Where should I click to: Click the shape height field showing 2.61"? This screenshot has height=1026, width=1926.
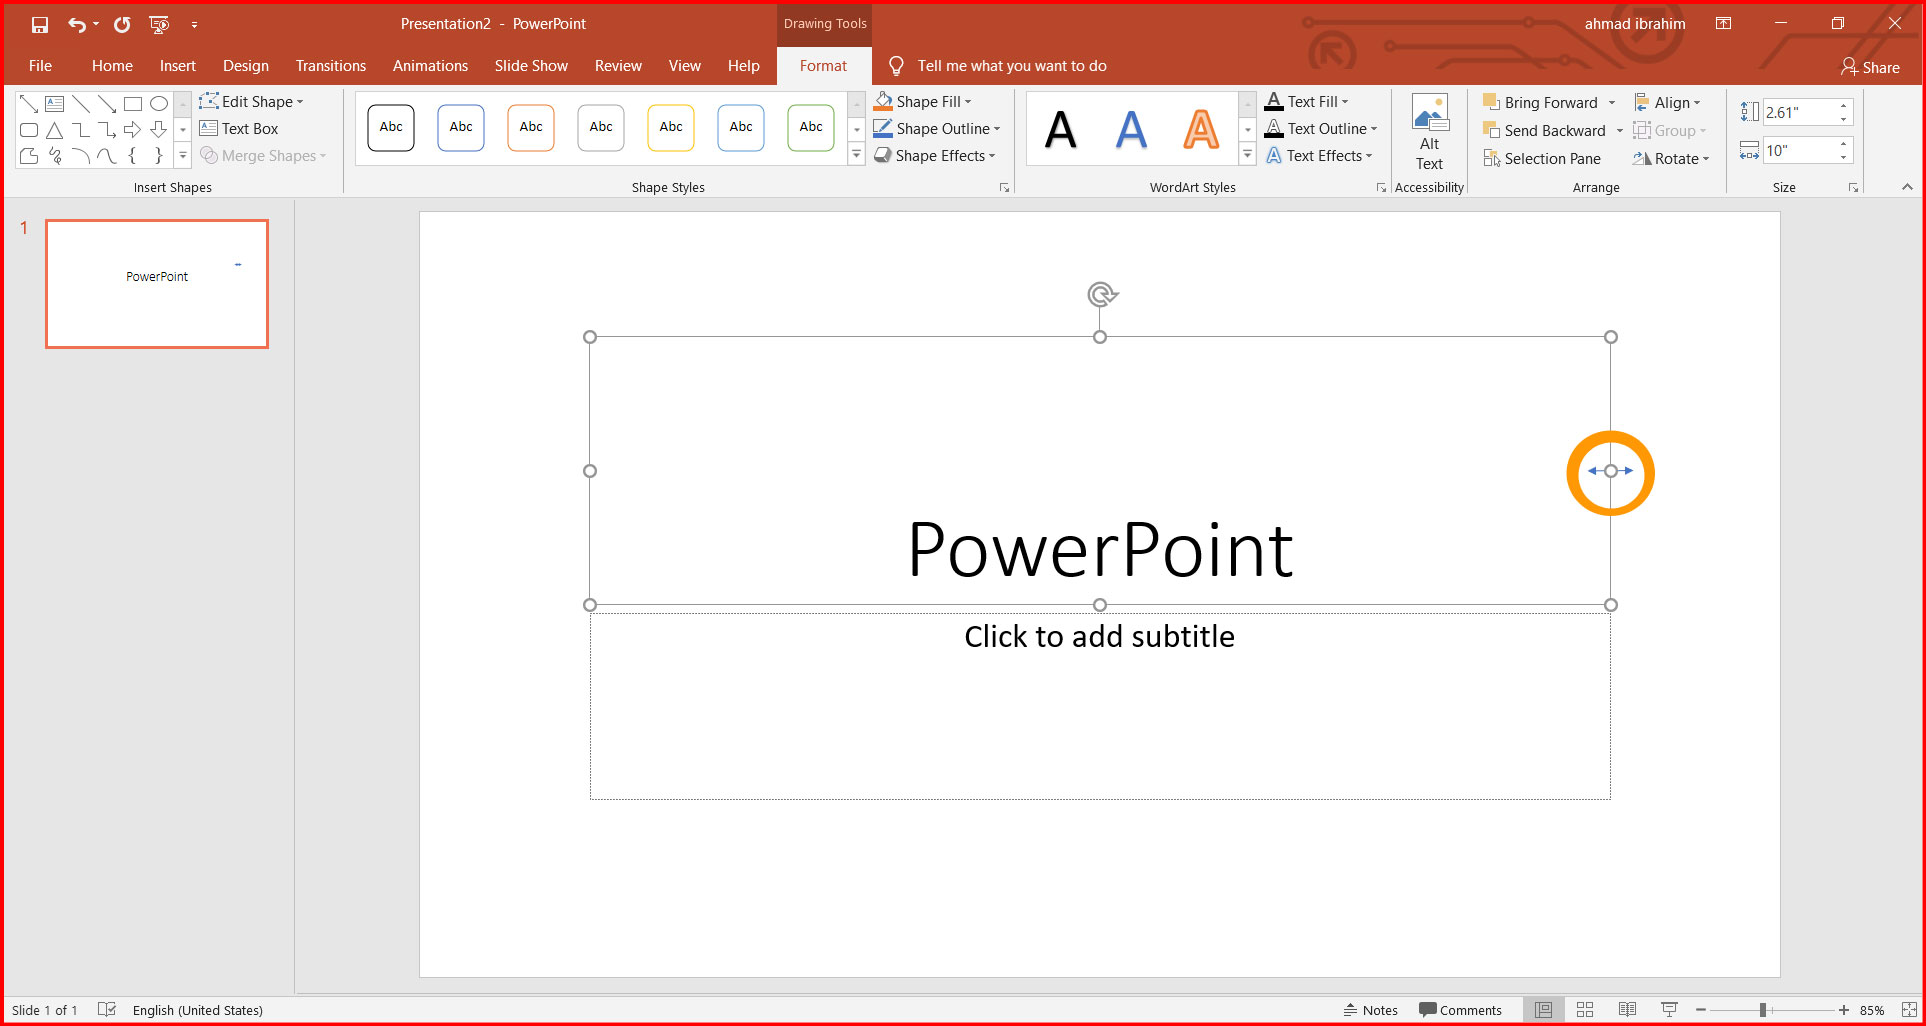(1798, 112)
